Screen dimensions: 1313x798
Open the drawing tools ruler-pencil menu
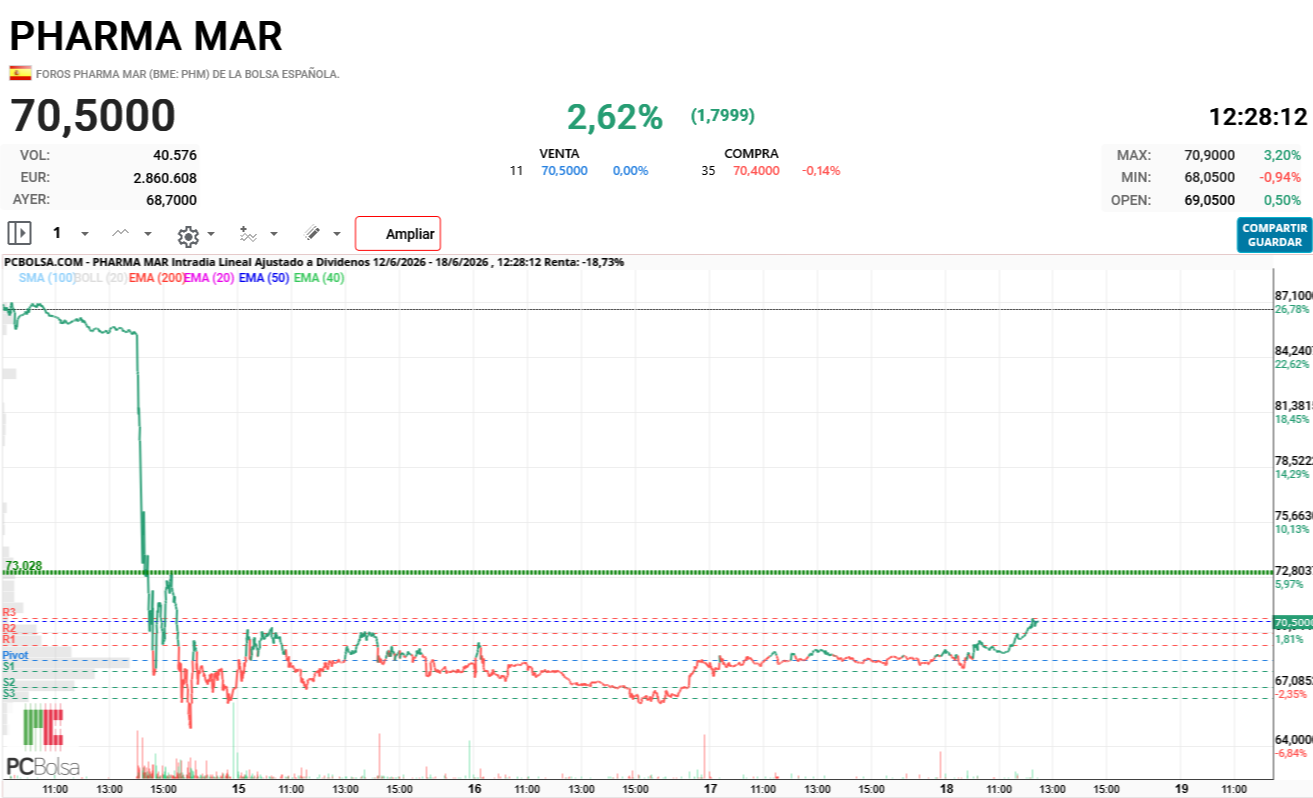[x=312, y=233]
